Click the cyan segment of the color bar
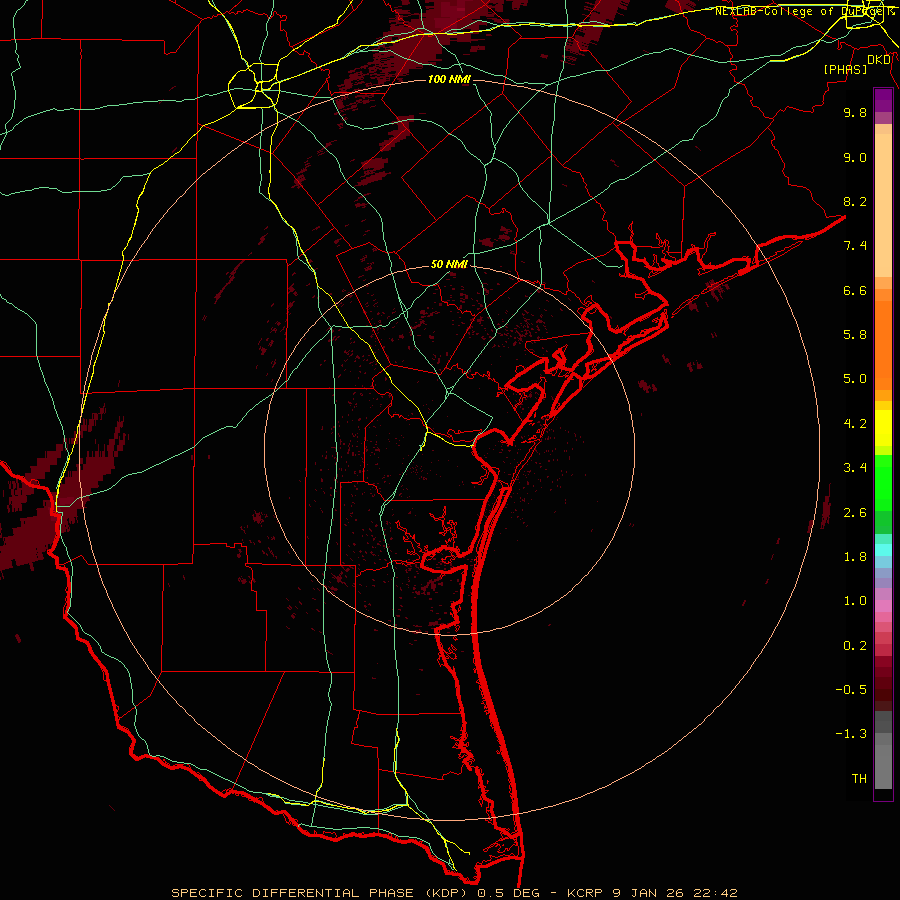Image resolution: width=900 pixels, height=900 pixels. pos(883,550)
